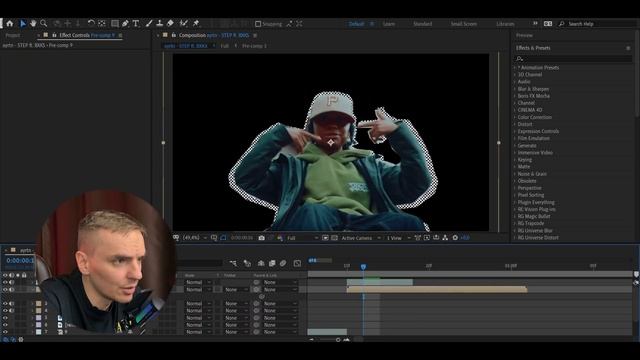Open the Preview panel header
Viewport: 640px width, 360px height.
[524, 36]
